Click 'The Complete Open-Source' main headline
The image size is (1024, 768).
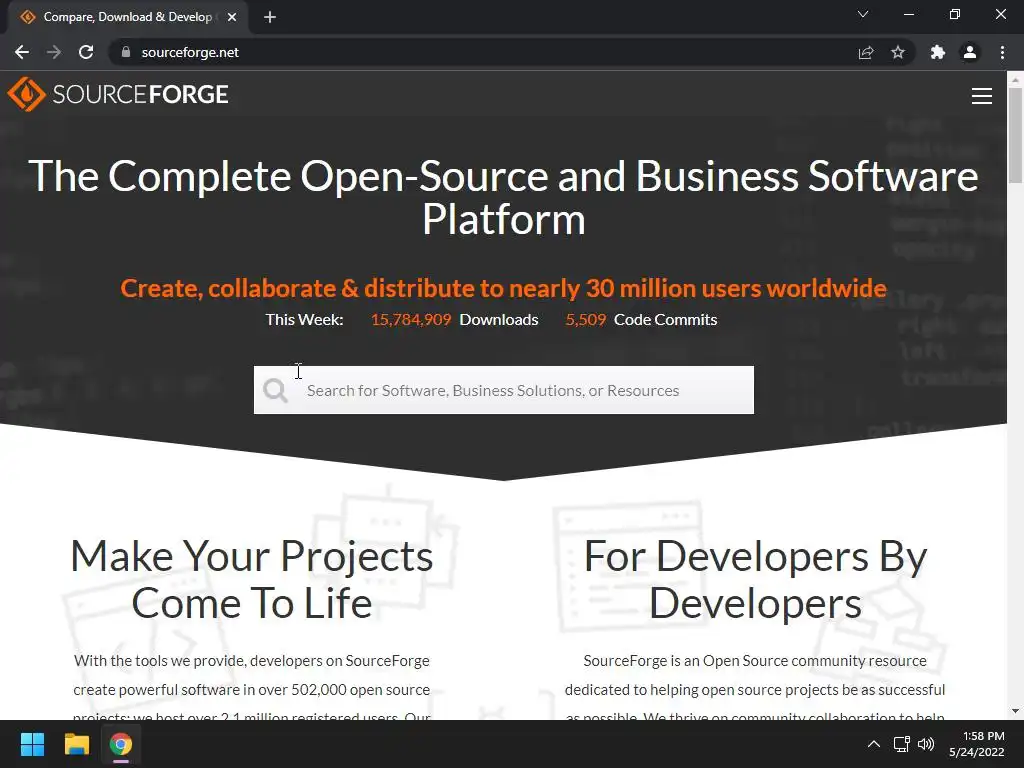coord(504,197)
